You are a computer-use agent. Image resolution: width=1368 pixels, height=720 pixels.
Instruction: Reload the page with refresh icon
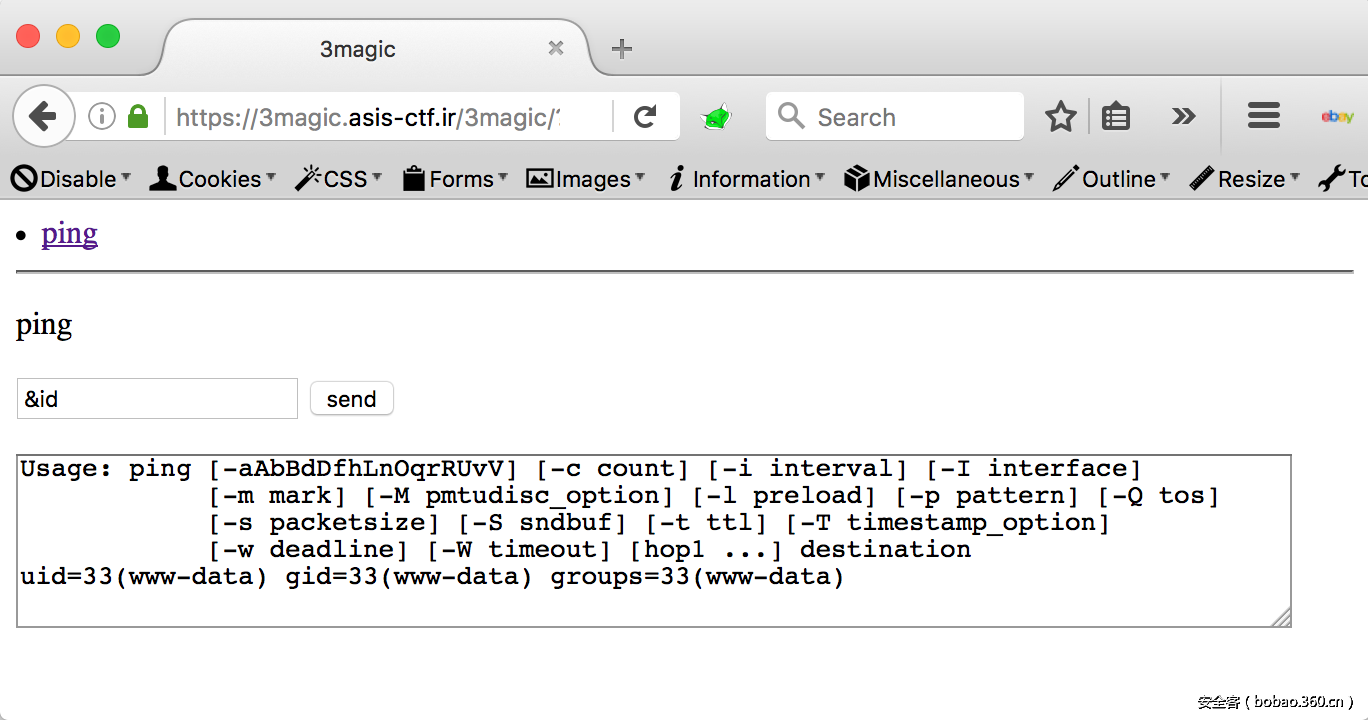point(645,117)
